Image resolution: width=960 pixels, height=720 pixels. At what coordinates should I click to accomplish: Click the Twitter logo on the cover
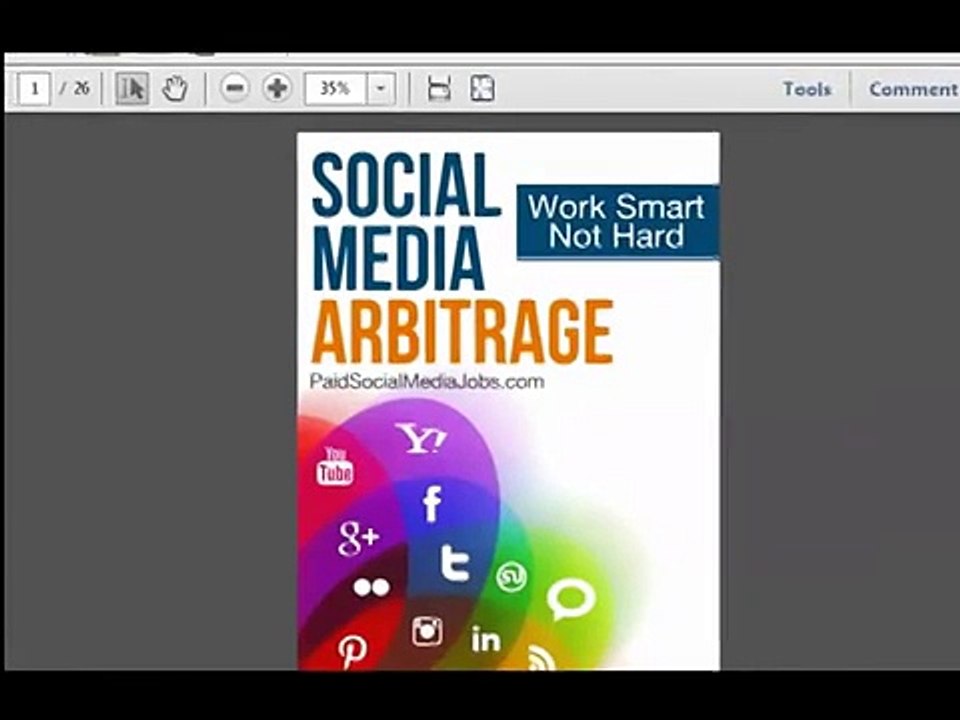coord(456,563)
